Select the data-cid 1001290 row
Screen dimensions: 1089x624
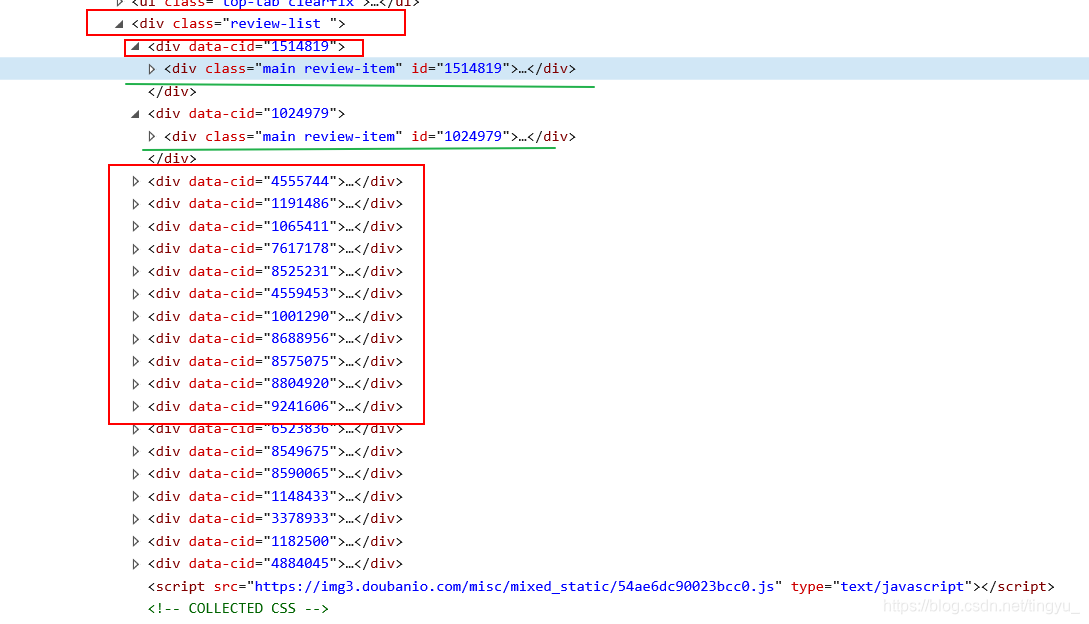[x=275, y=316]
